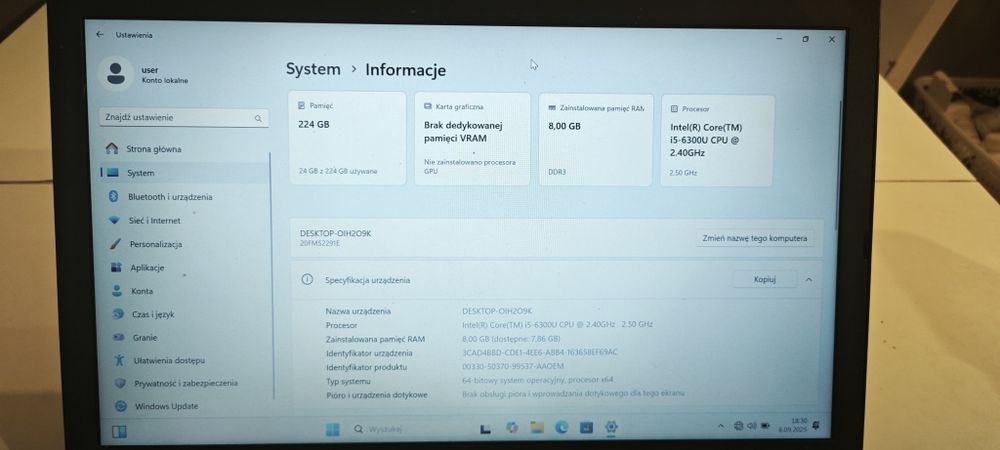Viewport: 1000px width, 450px height.
Task: Open Windows Start menu
Action: coord(332,429)
